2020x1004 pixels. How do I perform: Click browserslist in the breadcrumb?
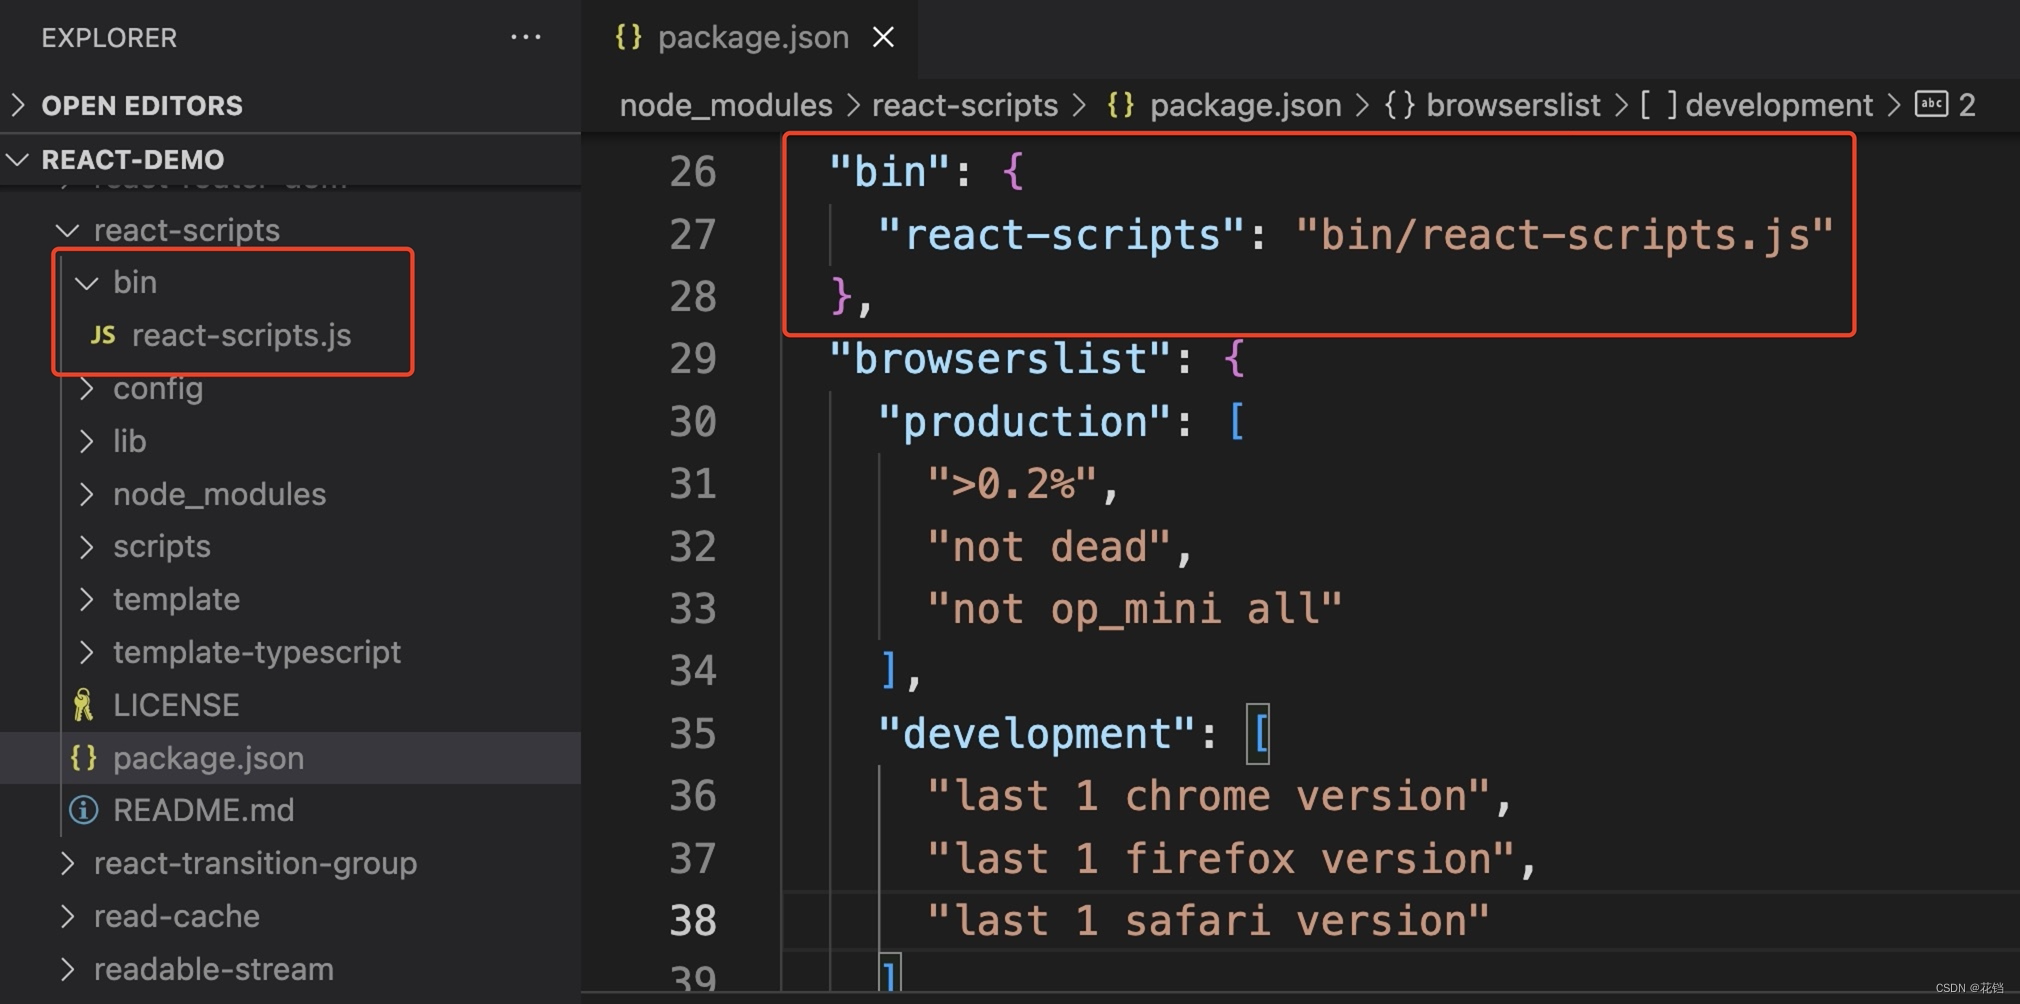point(1513,105)
